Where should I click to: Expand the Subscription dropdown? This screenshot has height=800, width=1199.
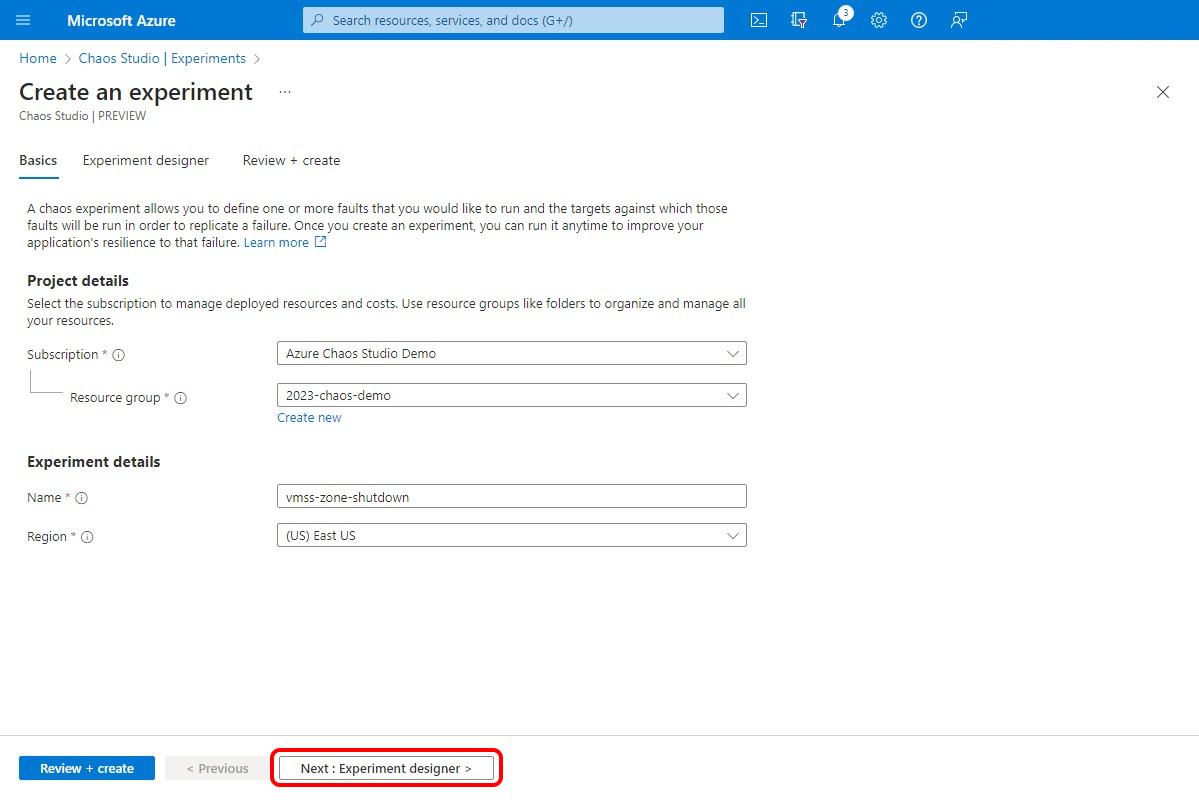(512, 353)
